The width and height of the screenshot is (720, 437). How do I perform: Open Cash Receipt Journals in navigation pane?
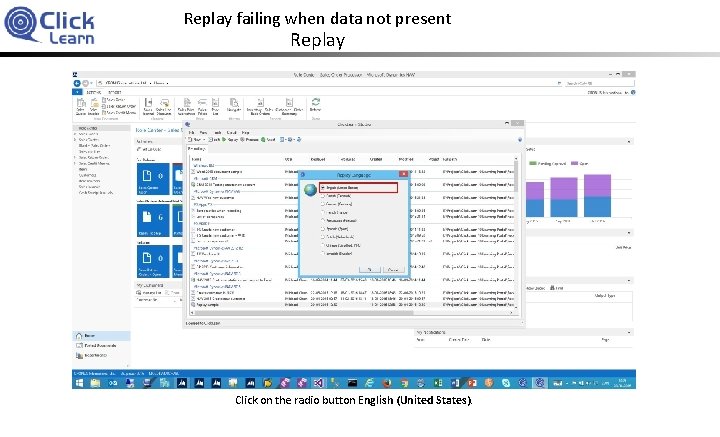96,193
